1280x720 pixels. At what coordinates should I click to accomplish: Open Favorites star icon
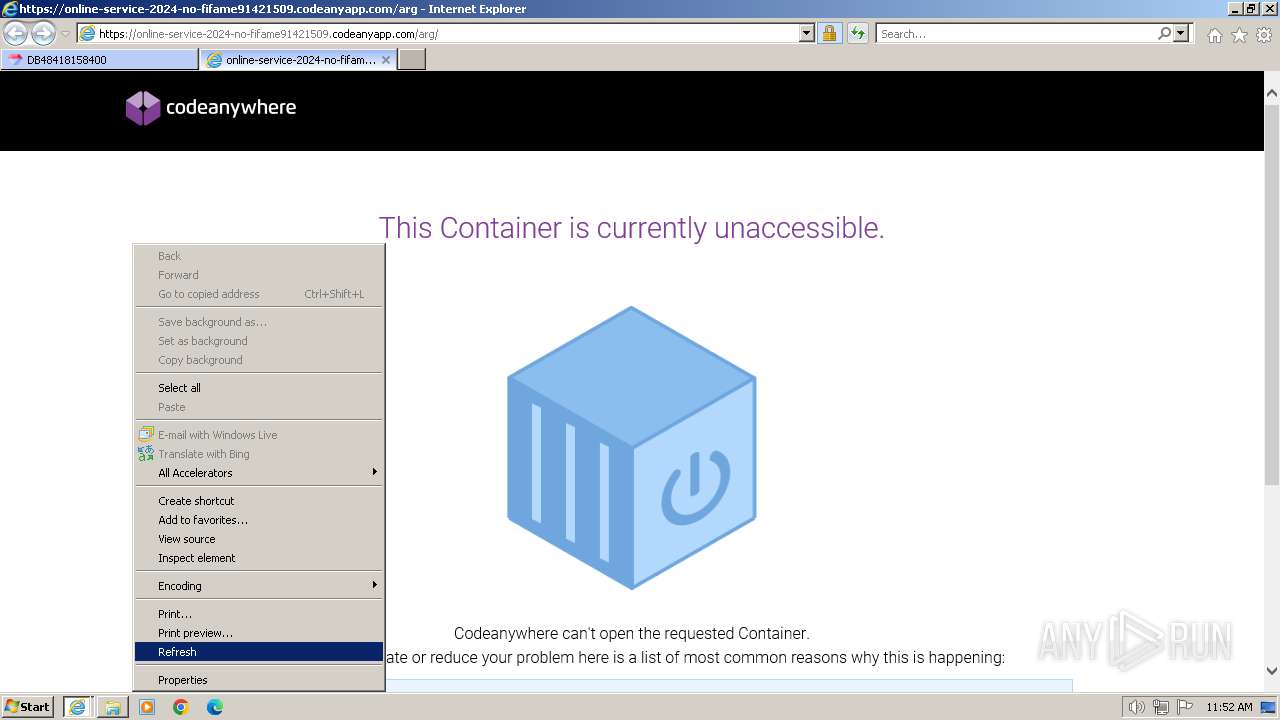point(1239,35)
